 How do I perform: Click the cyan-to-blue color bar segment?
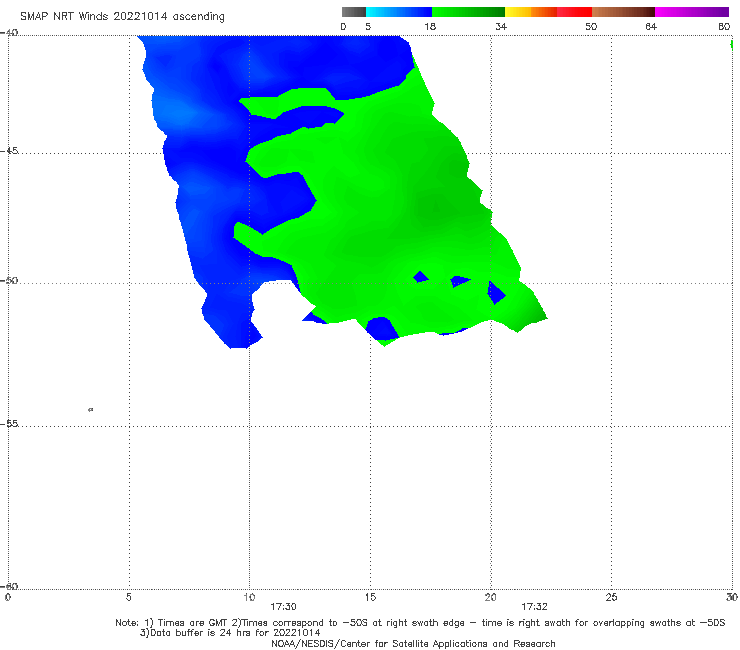tap(399, 12)
